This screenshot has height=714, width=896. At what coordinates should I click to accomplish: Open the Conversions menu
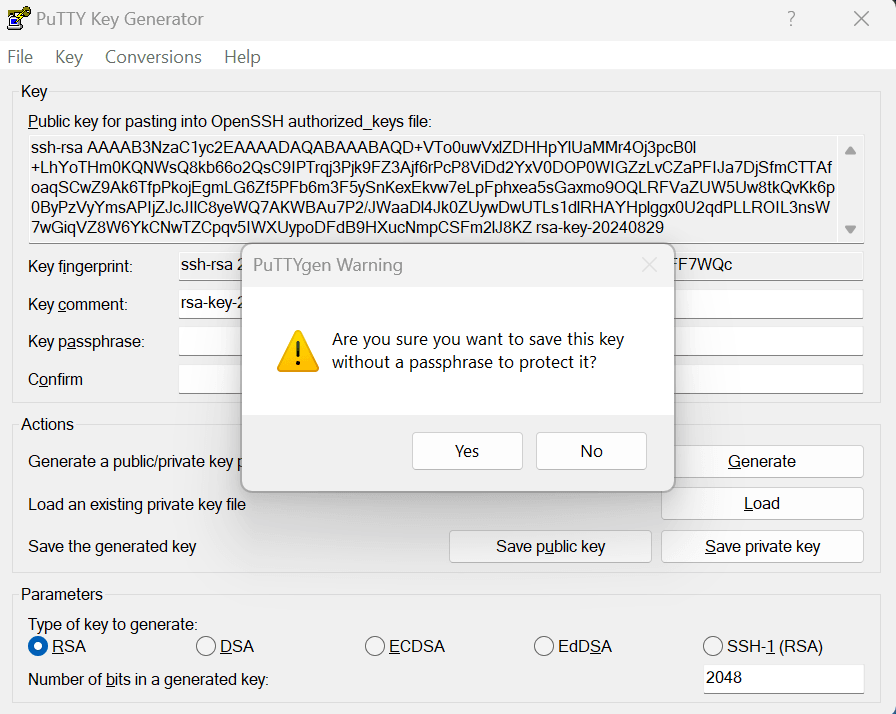(153, 57)
